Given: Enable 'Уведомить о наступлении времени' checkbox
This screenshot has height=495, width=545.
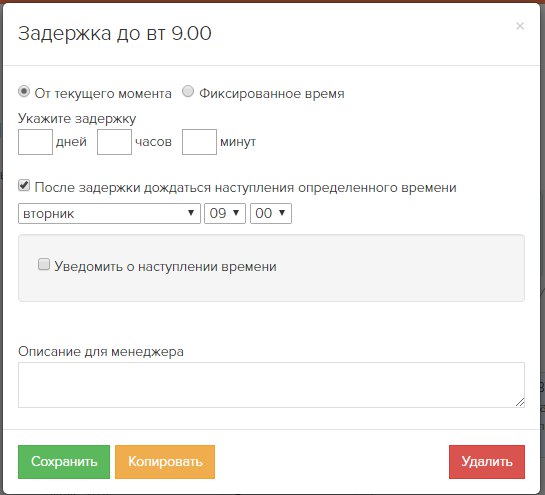Looking at the screenshot, I should tap(44, 265).
